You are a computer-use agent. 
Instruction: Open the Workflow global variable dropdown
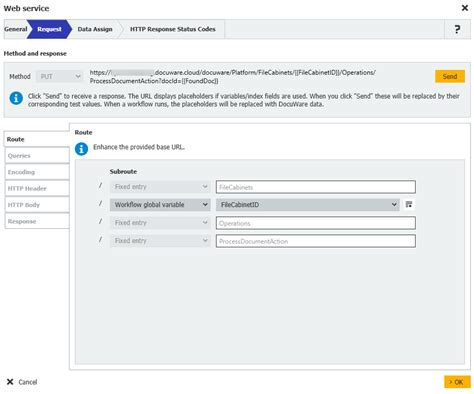[160, 205]
